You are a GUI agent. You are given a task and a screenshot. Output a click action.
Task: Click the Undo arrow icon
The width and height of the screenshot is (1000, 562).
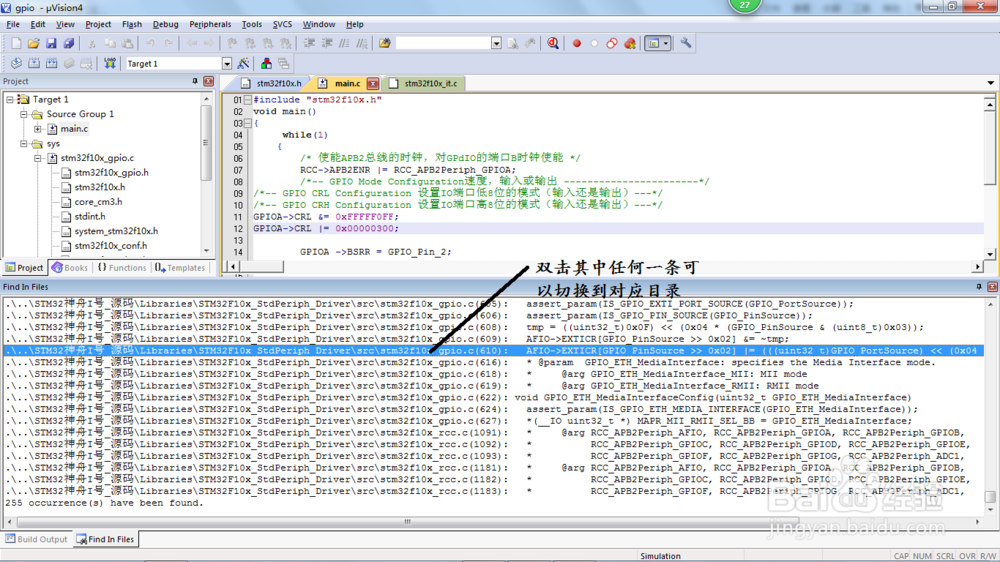tap(151, 43)
